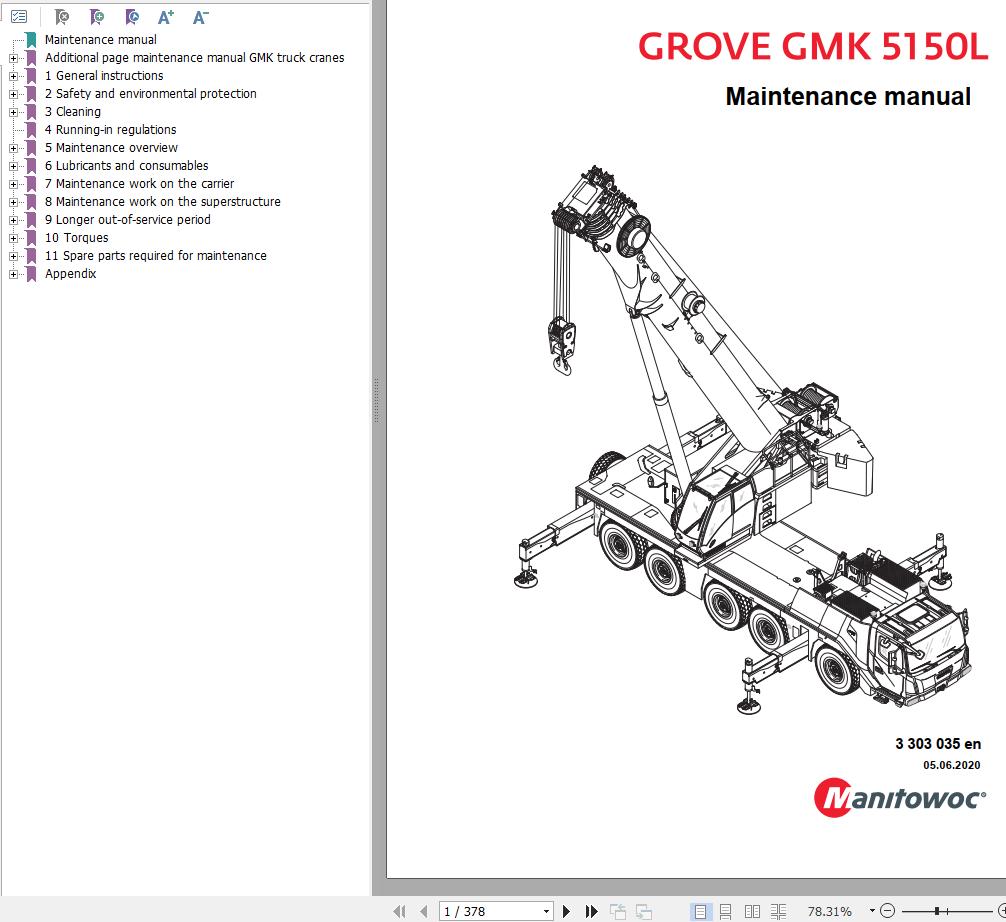Viewport: 1006px width, 922px height.
Task: Toggle continuous scrolling page layout
Action: tap(725, 910)
